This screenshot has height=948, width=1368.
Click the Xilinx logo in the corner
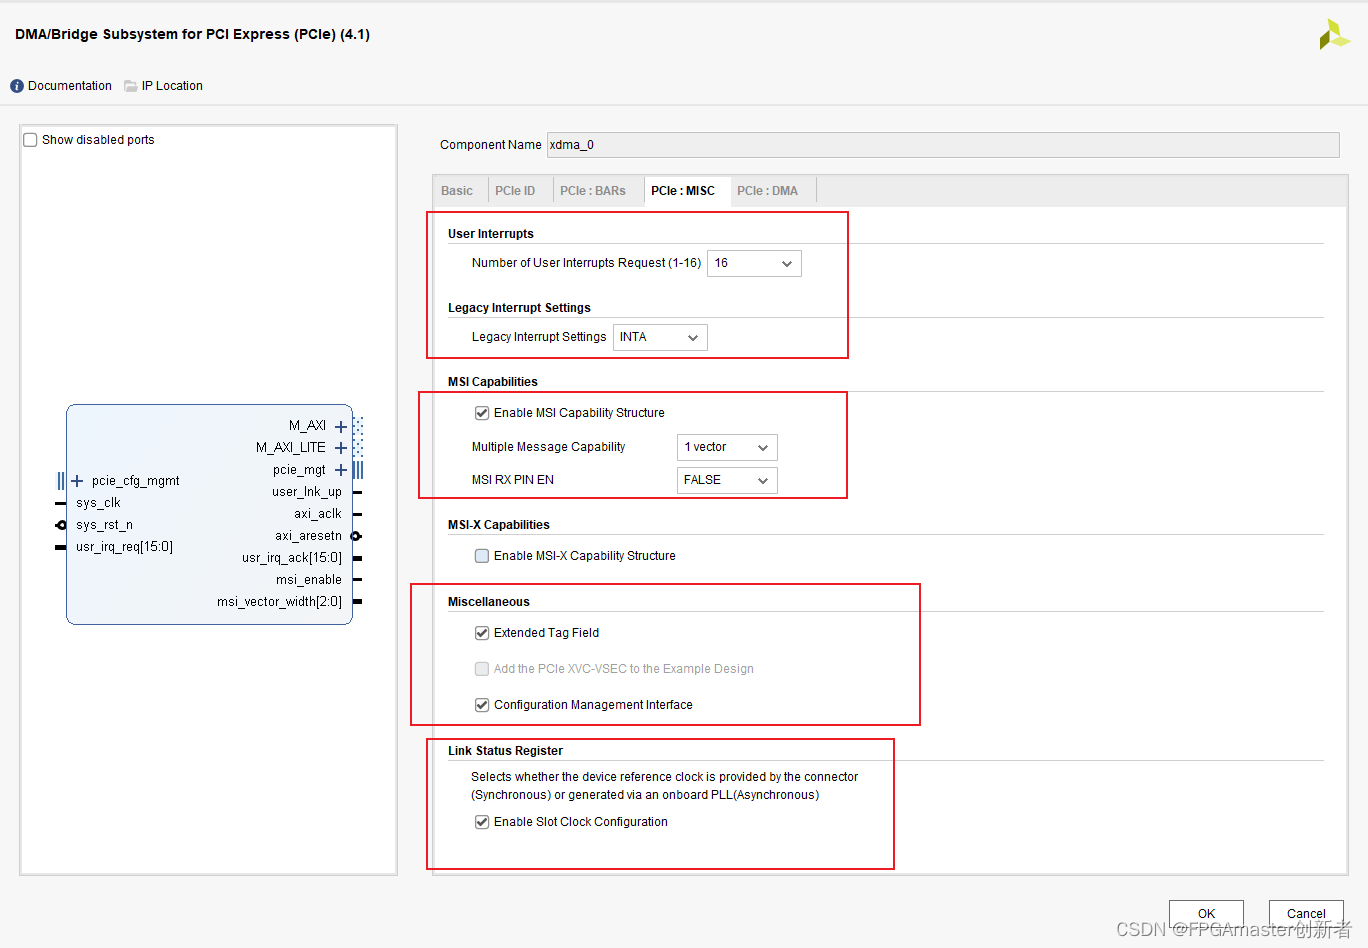1334,34
